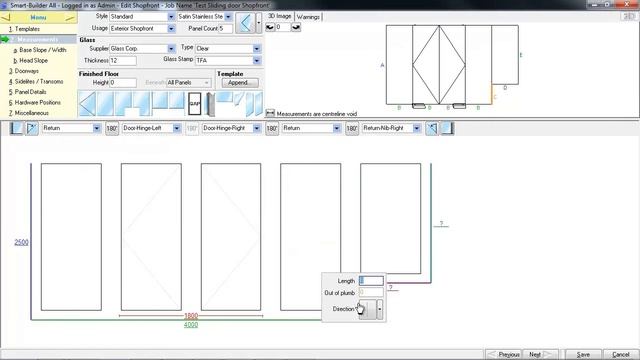Screen dimensions: 640x360
Task: Rotate the 3D image counter-clockwise
Action: tap(270, 27)
